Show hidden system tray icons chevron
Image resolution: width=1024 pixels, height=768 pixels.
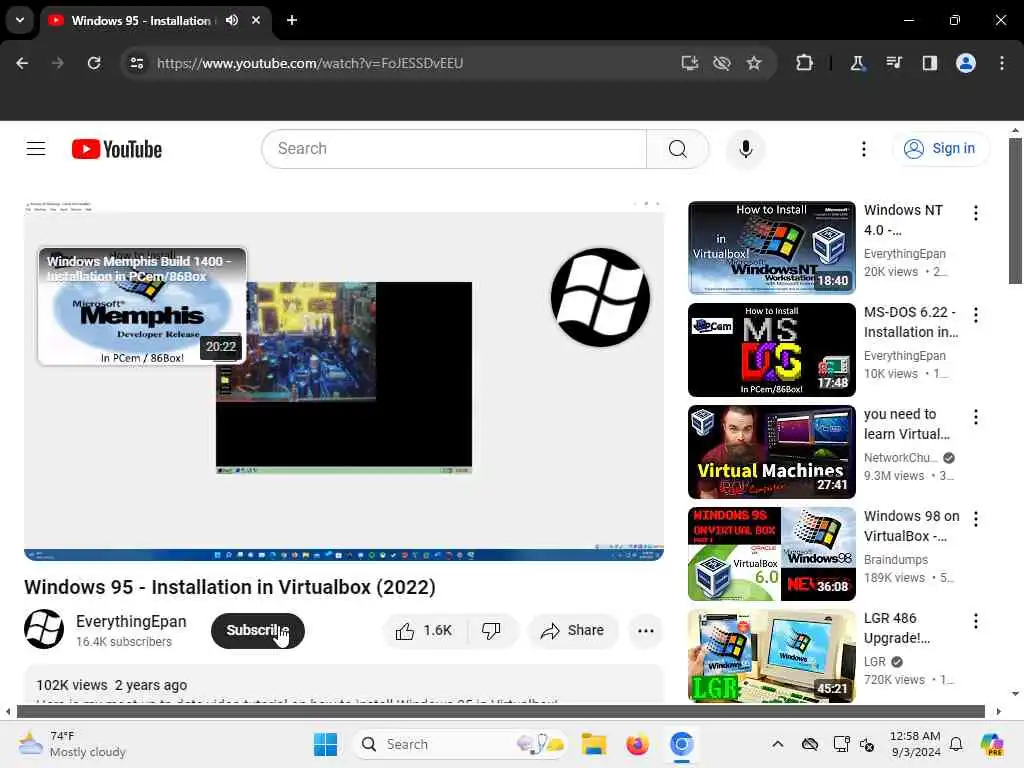[777, 744]
